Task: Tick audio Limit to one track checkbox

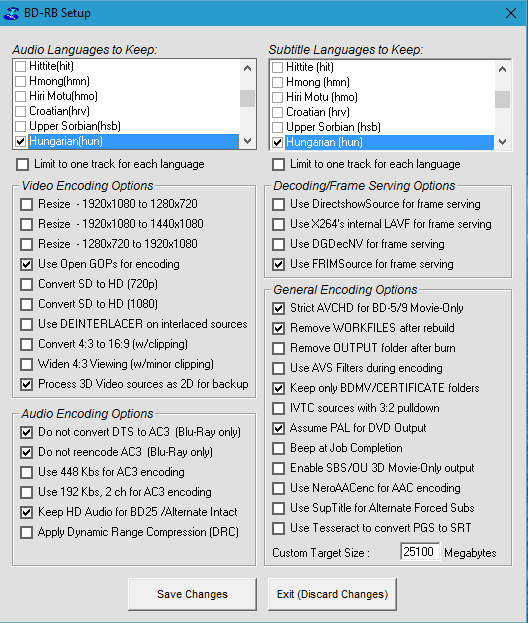Action: coord(23,164)
